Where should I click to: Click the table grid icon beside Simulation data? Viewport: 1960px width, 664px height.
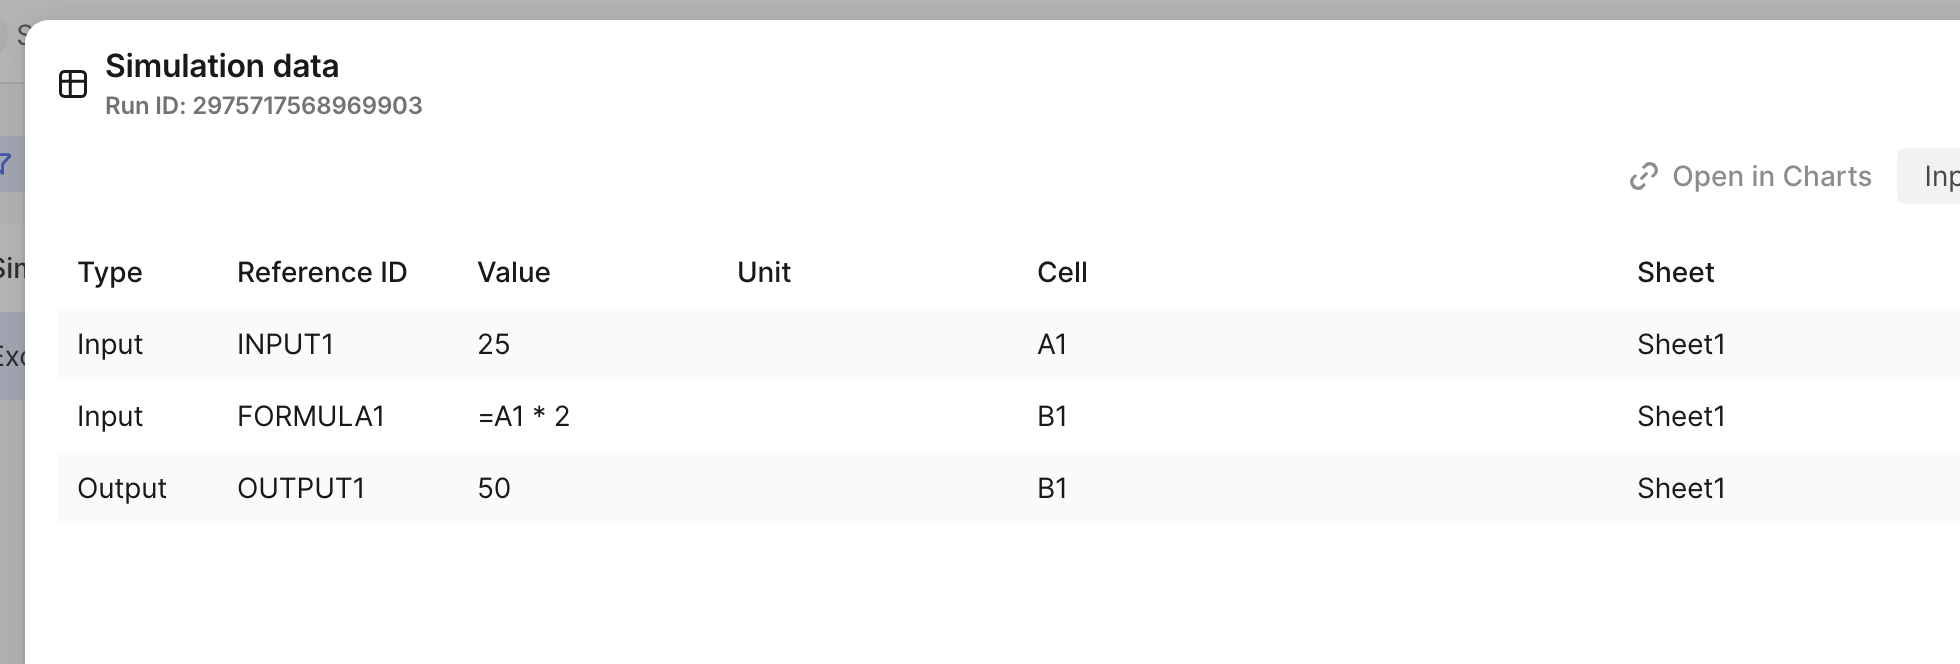click(x=73, y=84)
